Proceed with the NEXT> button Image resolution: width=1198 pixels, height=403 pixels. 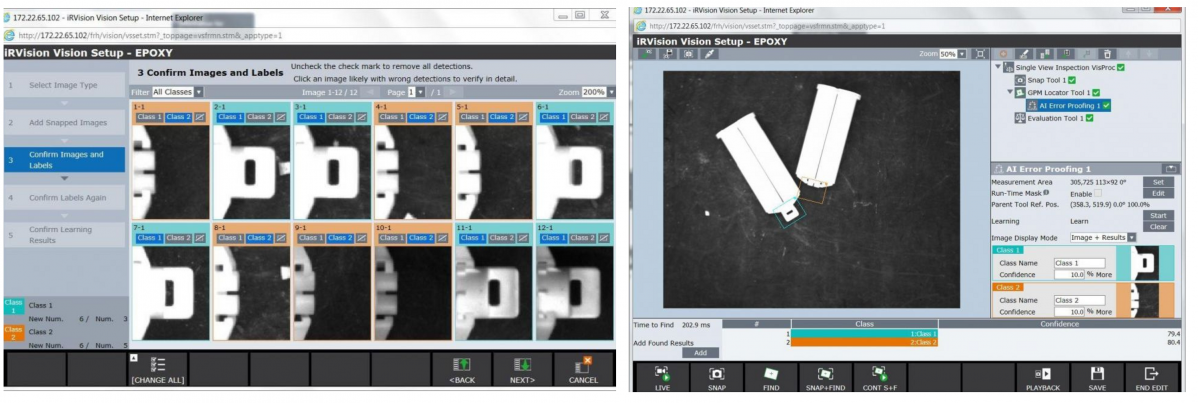click(x=523, y=369)
